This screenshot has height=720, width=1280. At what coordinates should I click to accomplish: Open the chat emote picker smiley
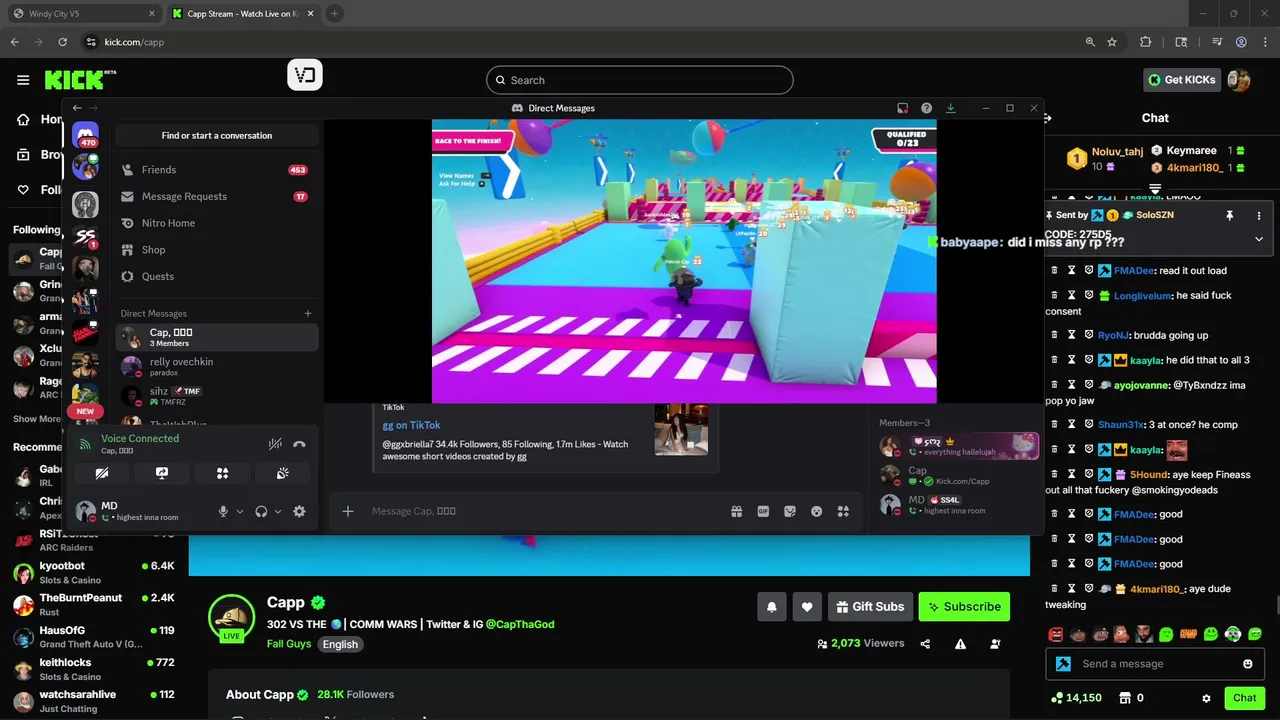click(1248, 664)
